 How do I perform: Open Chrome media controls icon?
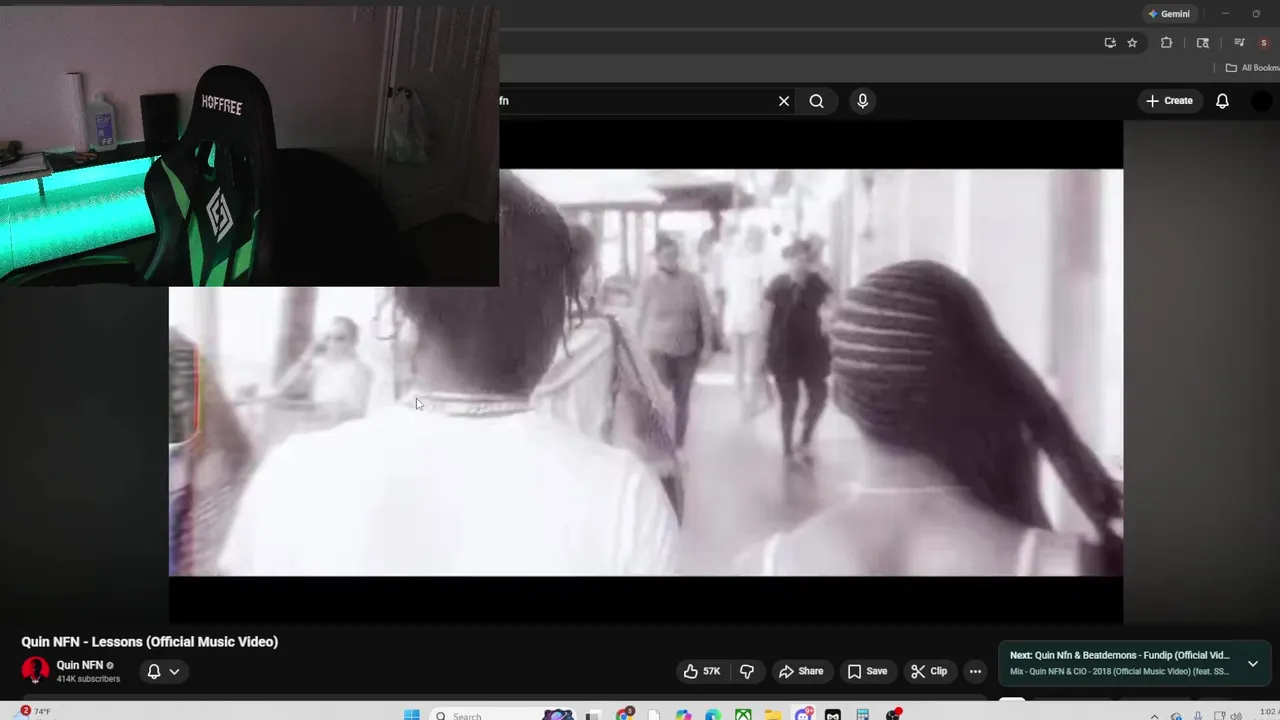[1239, 43]
